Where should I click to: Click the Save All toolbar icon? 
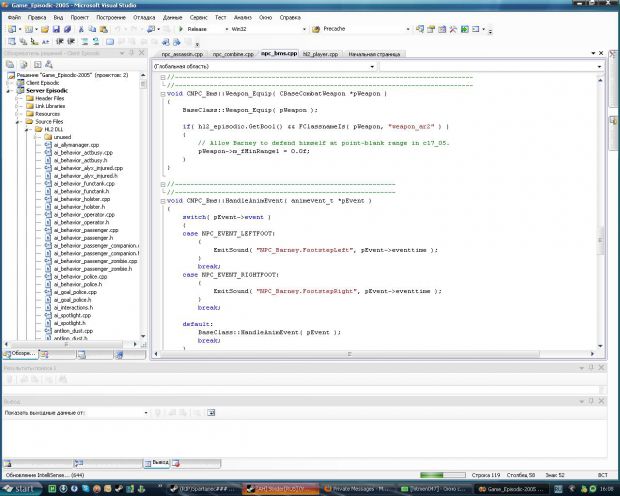click(68, 29)
